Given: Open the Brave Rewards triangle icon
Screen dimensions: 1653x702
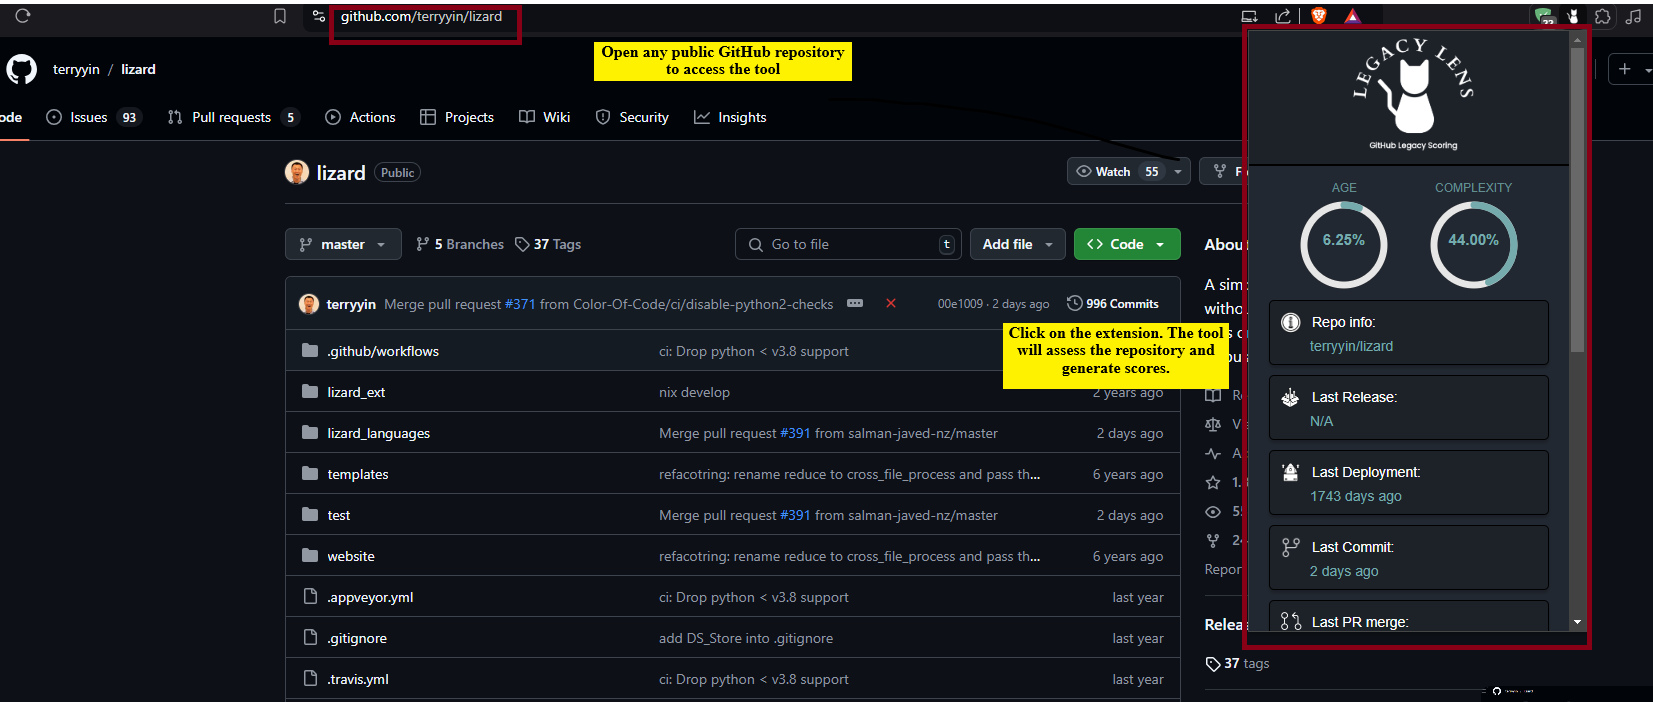Looking at the screenshot, I should click(x=1352, y=16).
